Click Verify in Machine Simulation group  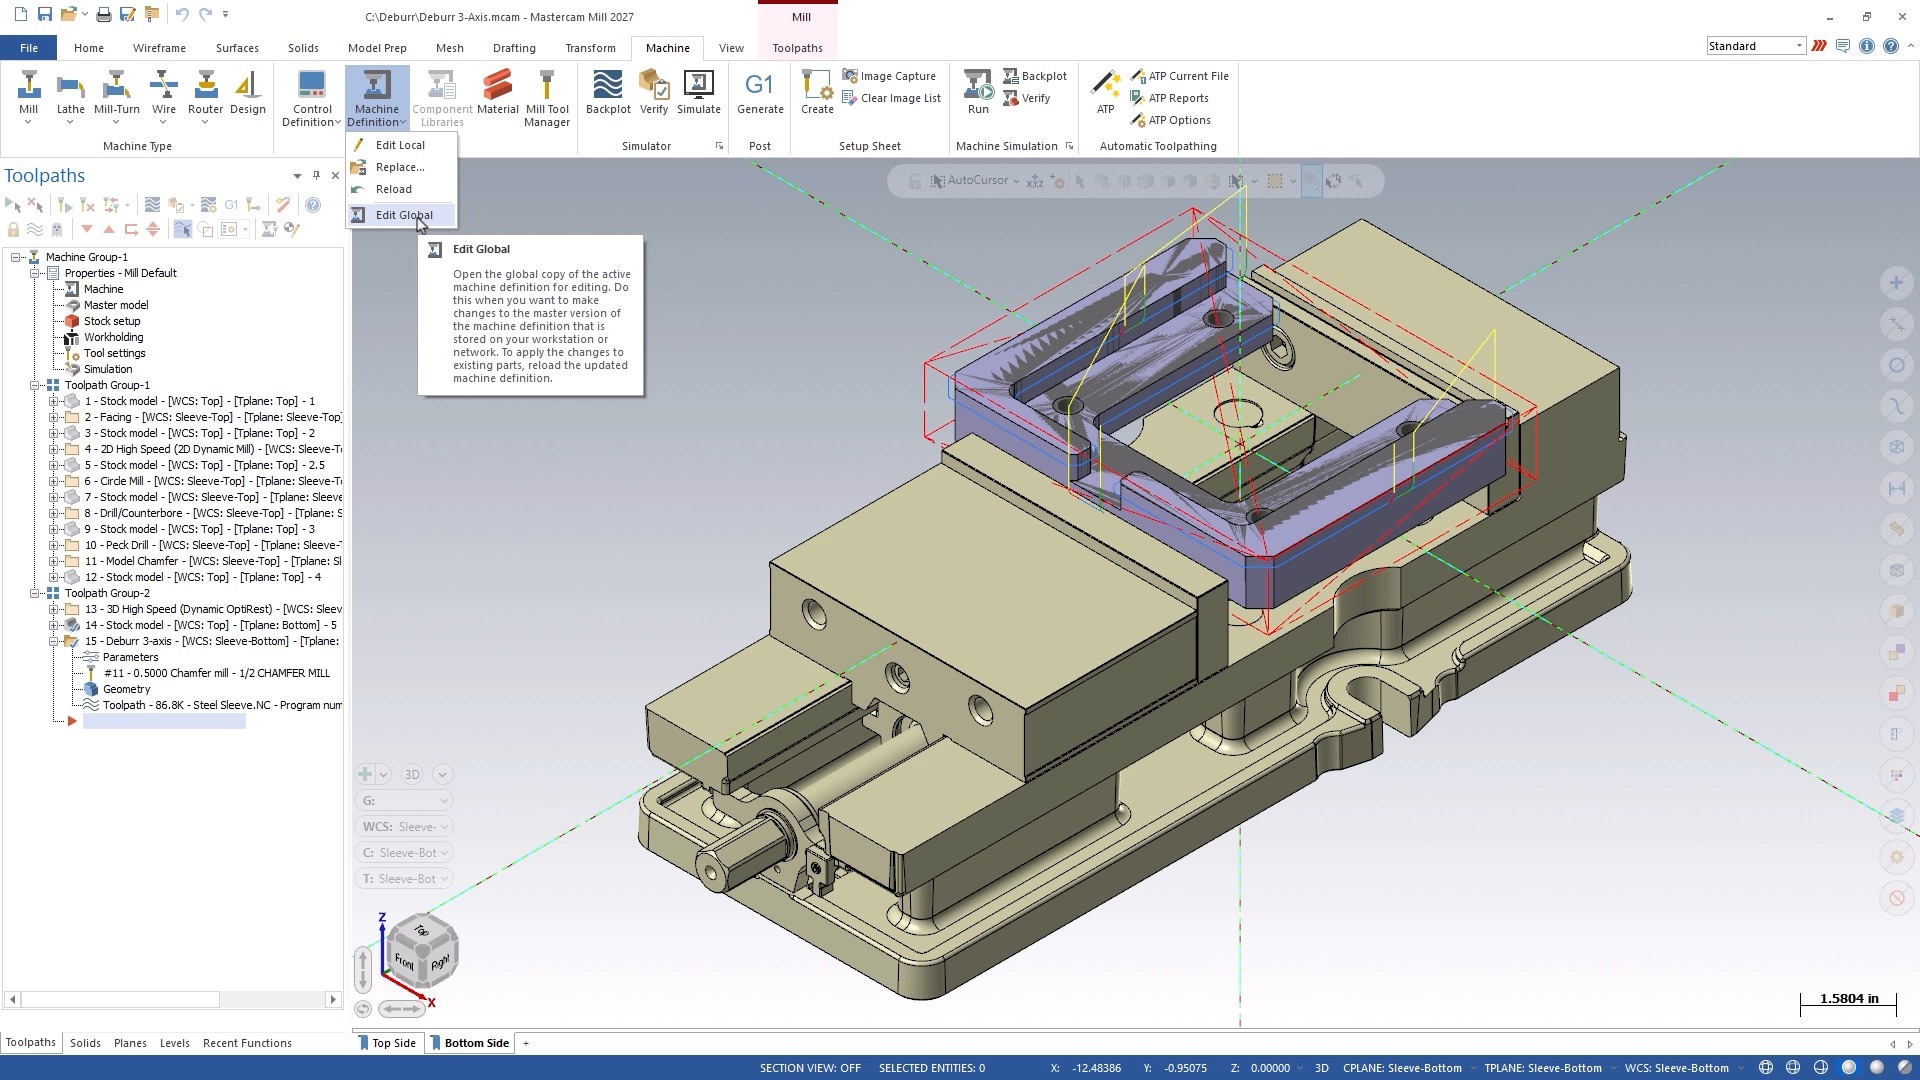(x=1026, y=98)
